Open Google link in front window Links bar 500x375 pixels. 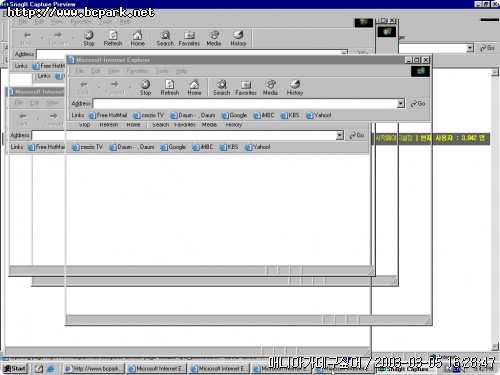click(x=234, y=115)
